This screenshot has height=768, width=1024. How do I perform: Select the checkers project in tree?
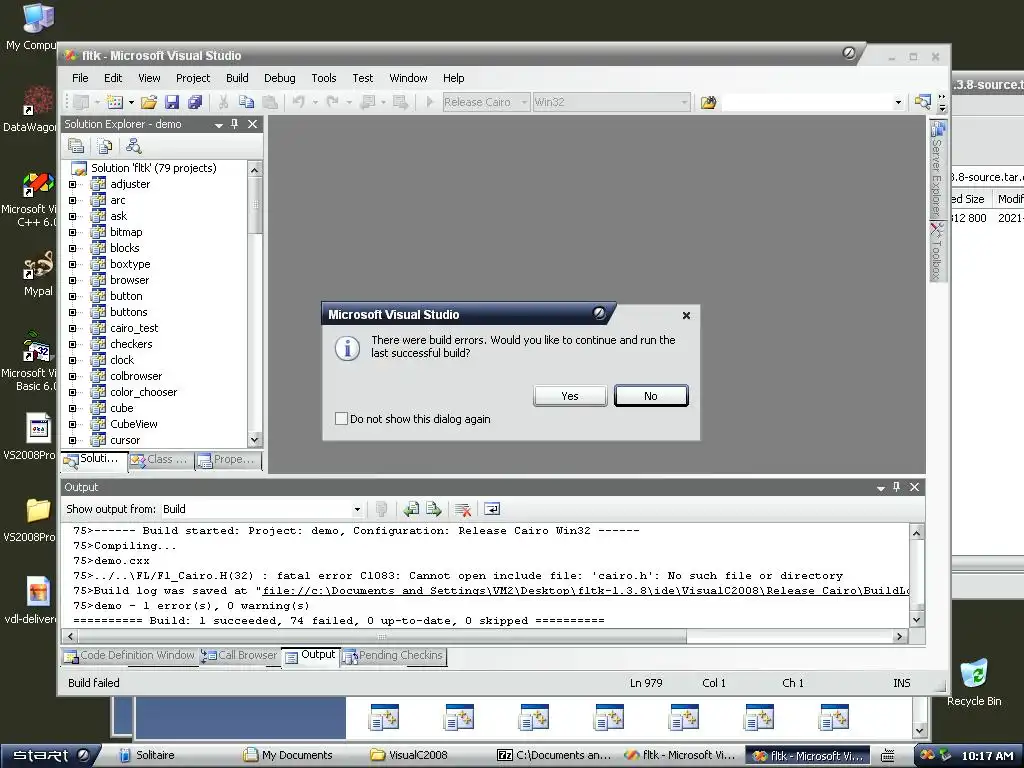click(131, 344)
